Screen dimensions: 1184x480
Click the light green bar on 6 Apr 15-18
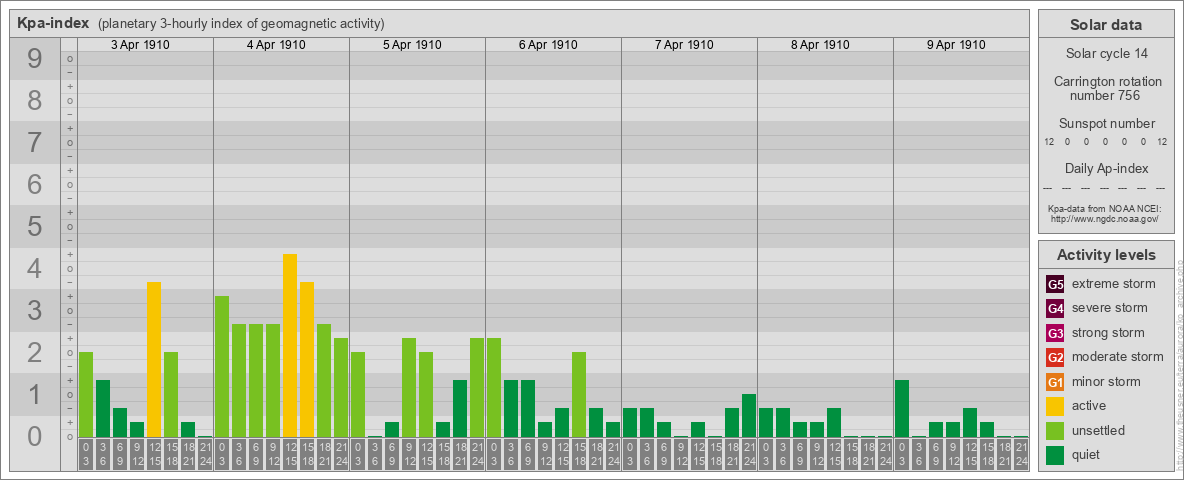(x=578, y=395)
